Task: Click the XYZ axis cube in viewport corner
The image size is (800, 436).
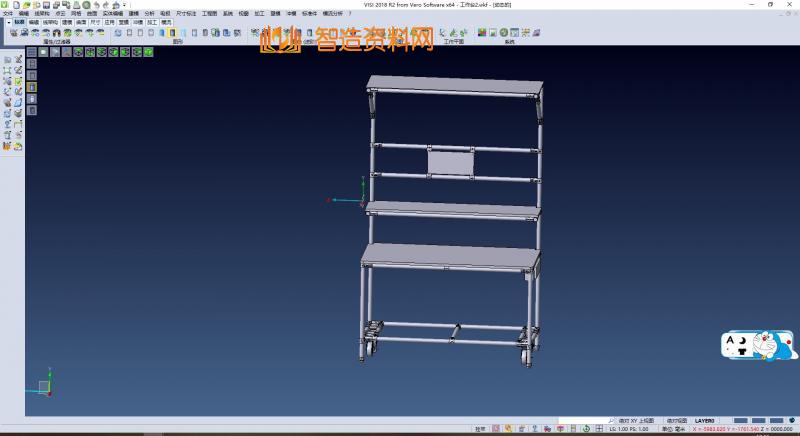Action: pos(44,386)
